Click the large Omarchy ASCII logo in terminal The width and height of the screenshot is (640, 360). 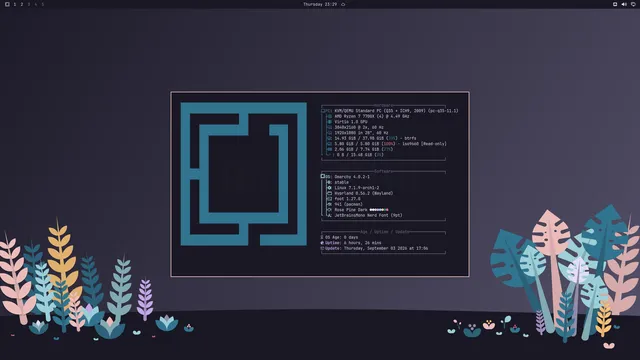coord(244,174)
